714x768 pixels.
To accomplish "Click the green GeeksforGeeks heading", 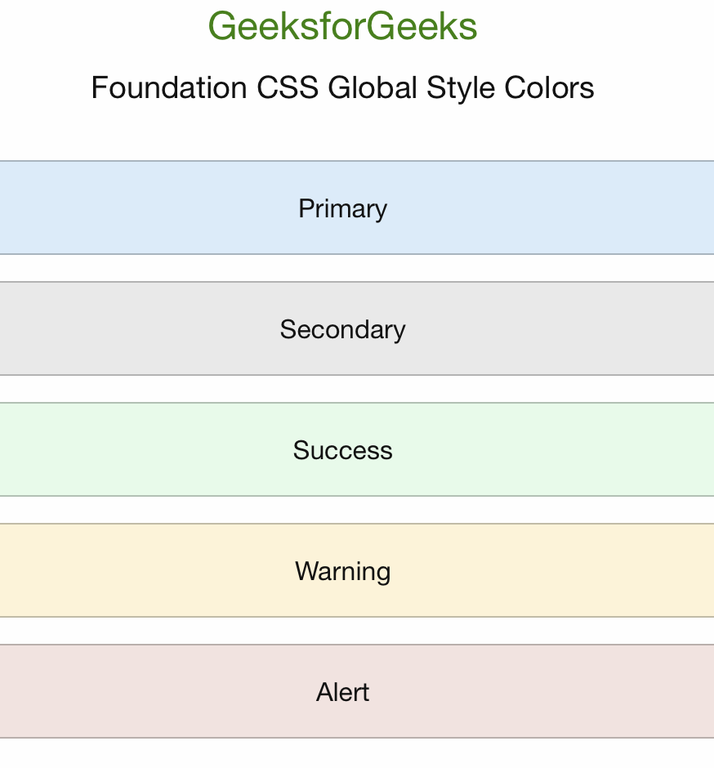I will (342, 27).
